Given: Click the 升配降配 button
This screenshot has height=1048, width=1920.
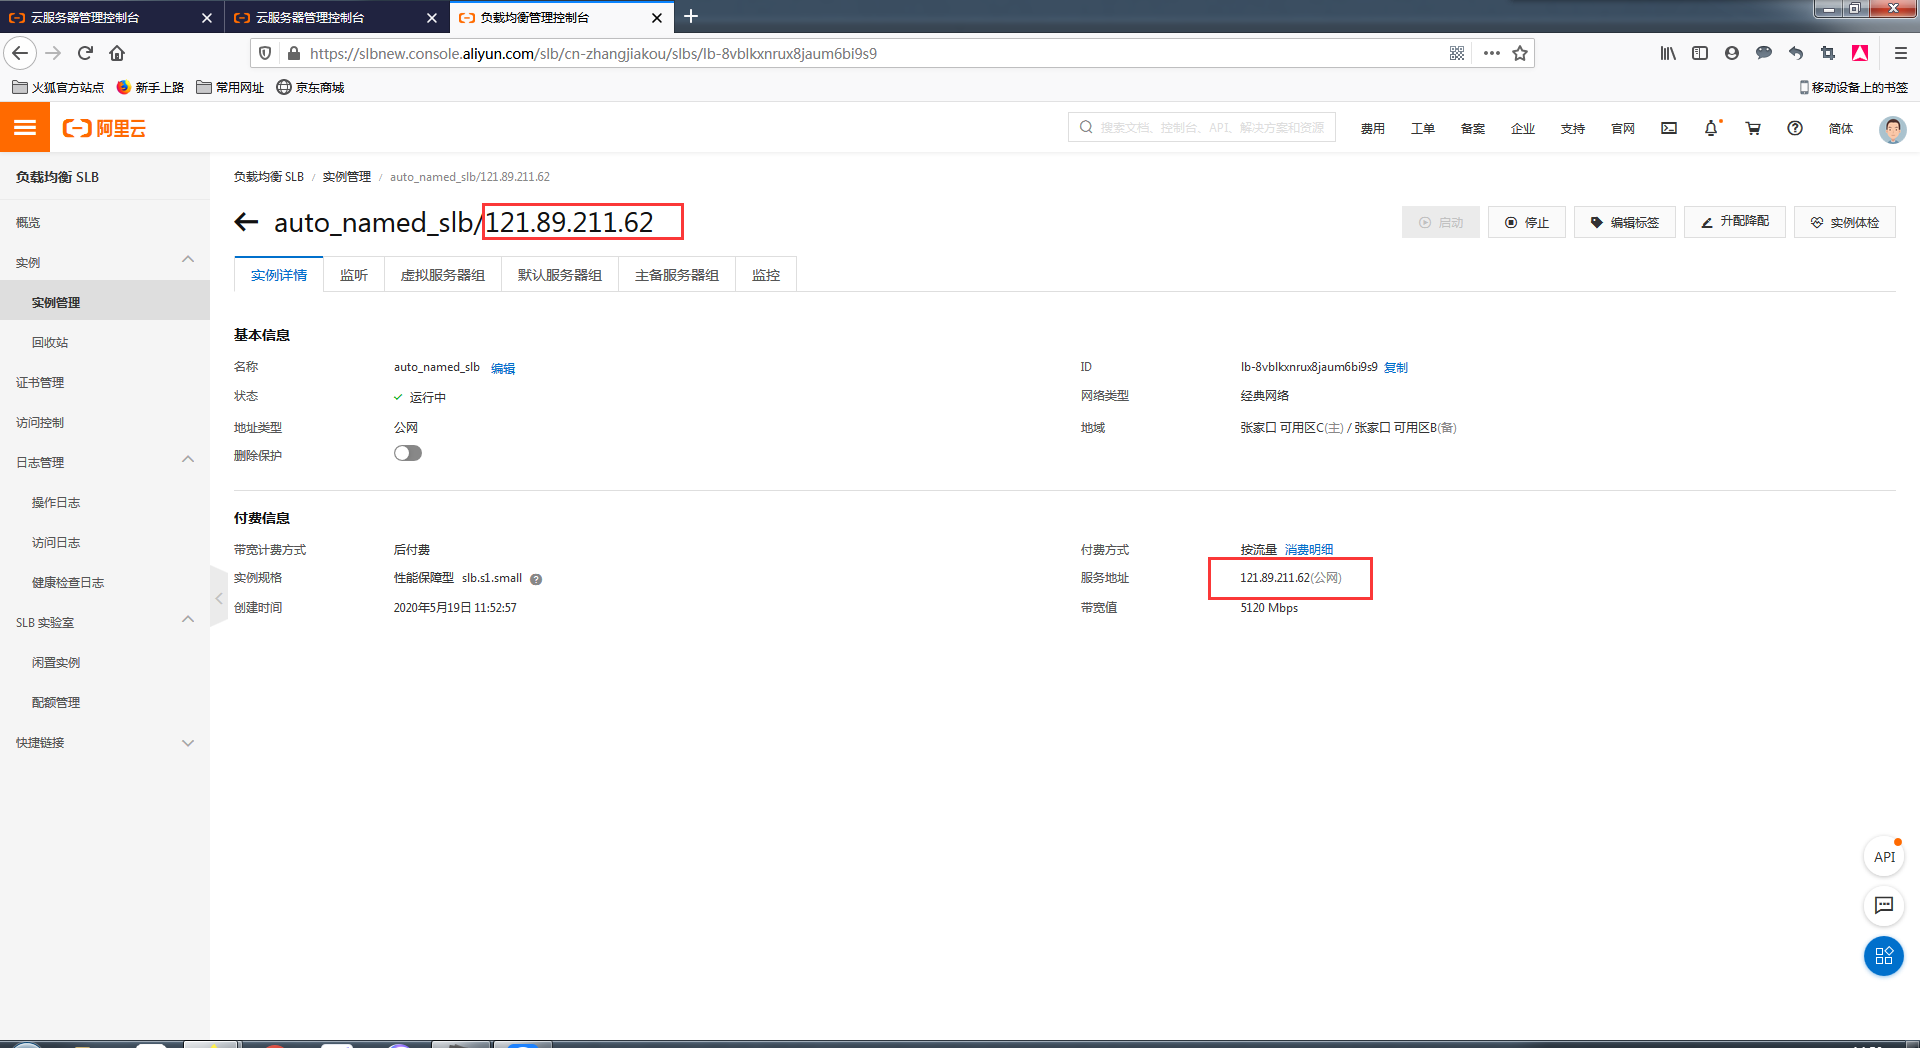Looking at the screenshot, I should pos(1734,222).
